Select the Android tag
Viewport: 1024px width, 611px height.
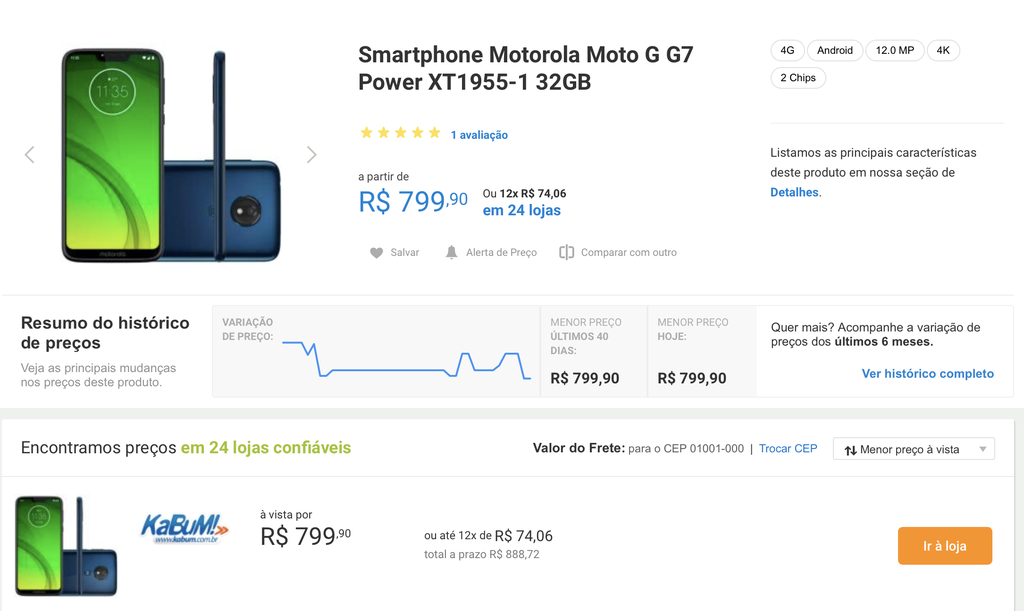(835, 50)
